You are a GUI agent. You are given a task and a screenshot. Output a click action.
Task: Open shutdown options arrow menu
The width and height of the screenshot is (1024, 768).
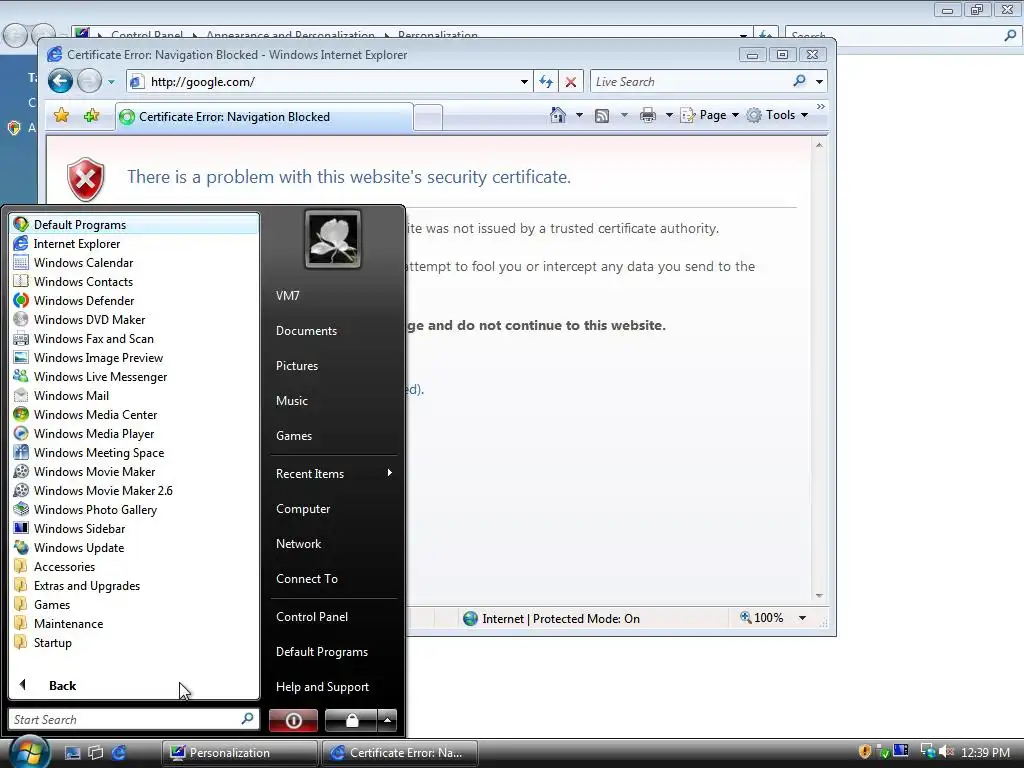tap(387, 720)
